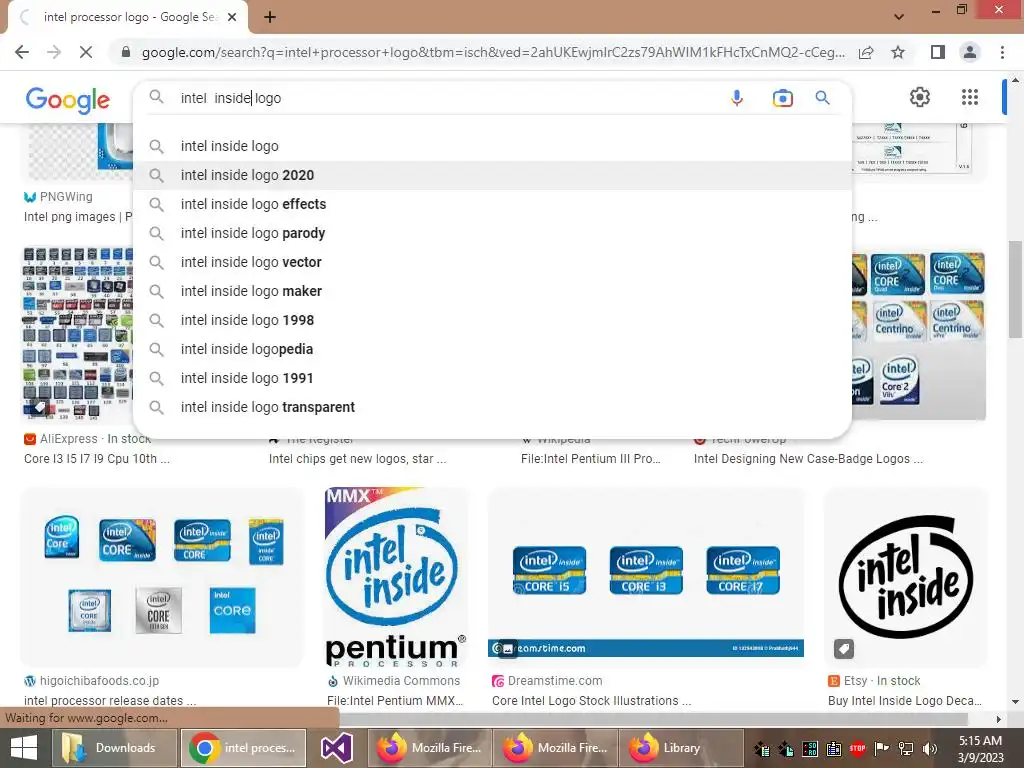Open 'Core Intel Logo Stock Illustrations' link

(591, 701)
